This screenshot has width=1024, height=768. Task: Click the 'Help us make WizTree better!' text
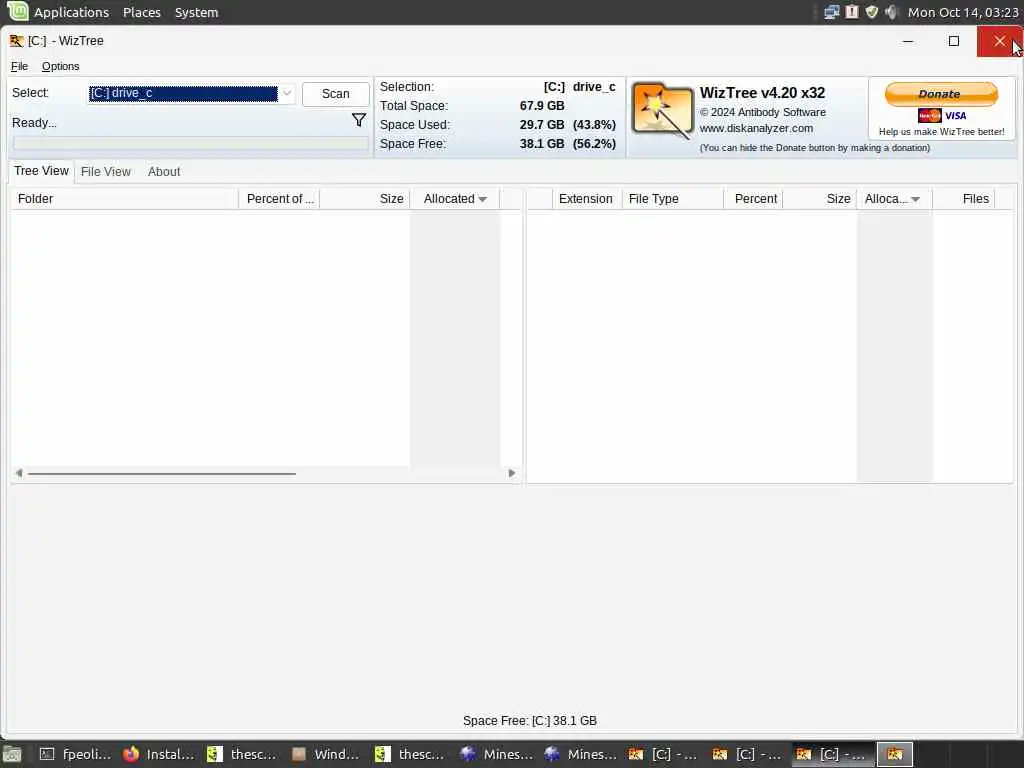tap(941, 132)
